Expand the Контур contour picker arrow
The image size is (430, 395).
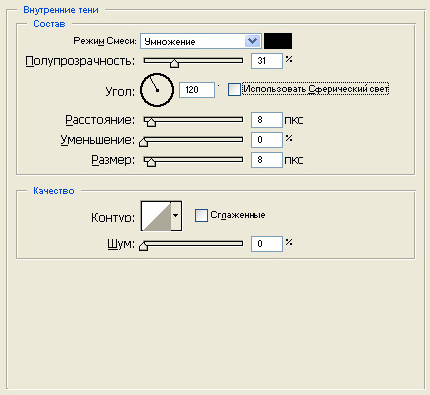[x=176, y=216]
